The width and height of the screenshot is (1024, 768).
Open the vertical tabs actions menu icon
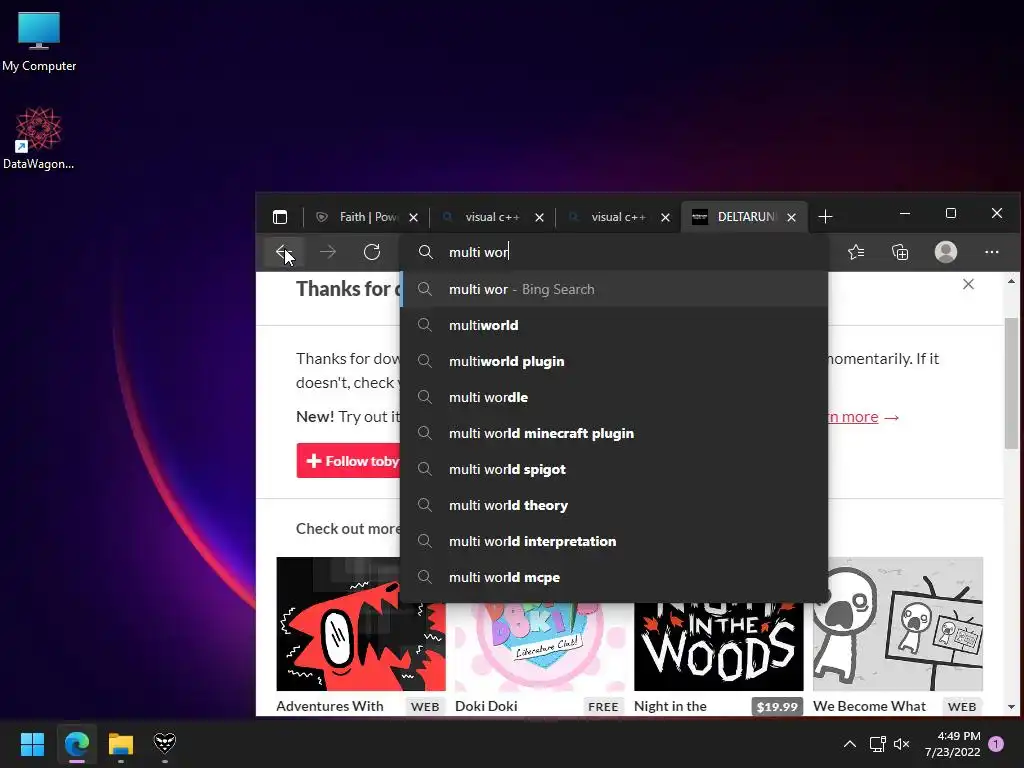[x=280, y=217]
